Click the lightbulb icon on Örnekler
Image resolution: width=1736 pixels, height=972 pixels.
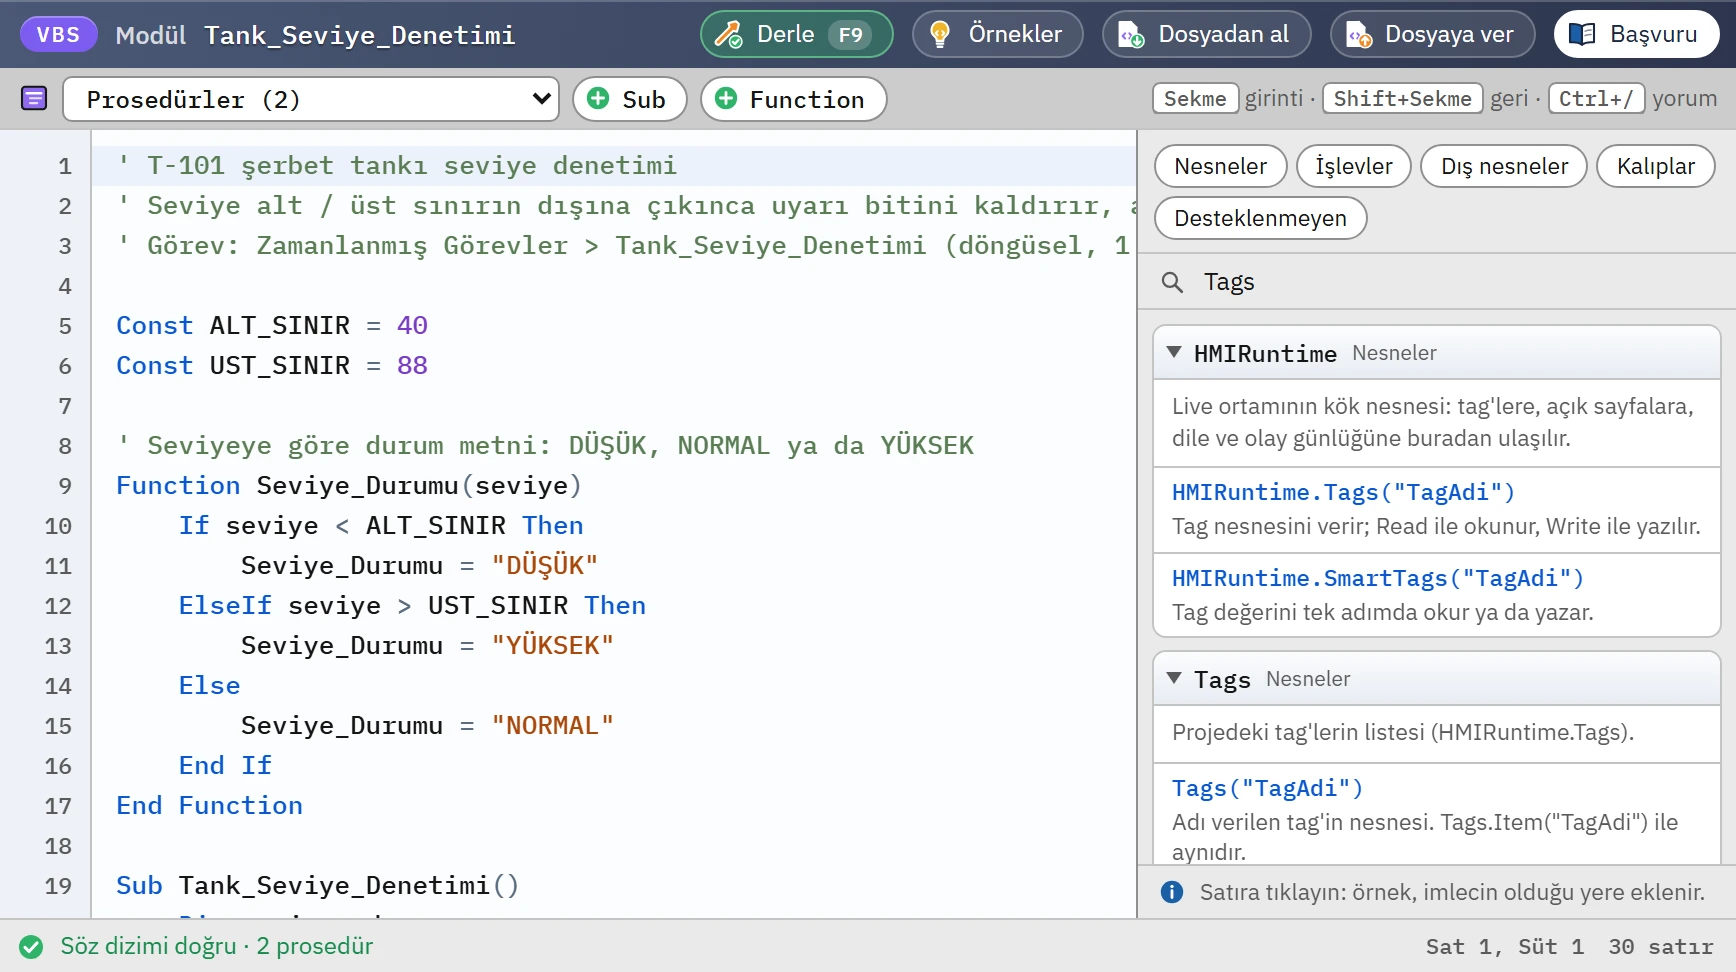939,34
